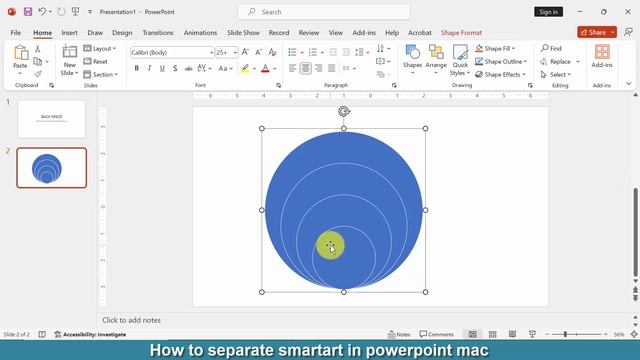The width and height of the screenshot is (640, 360).
Task: Toggle Notes pane in status bar
Action: 399,334
